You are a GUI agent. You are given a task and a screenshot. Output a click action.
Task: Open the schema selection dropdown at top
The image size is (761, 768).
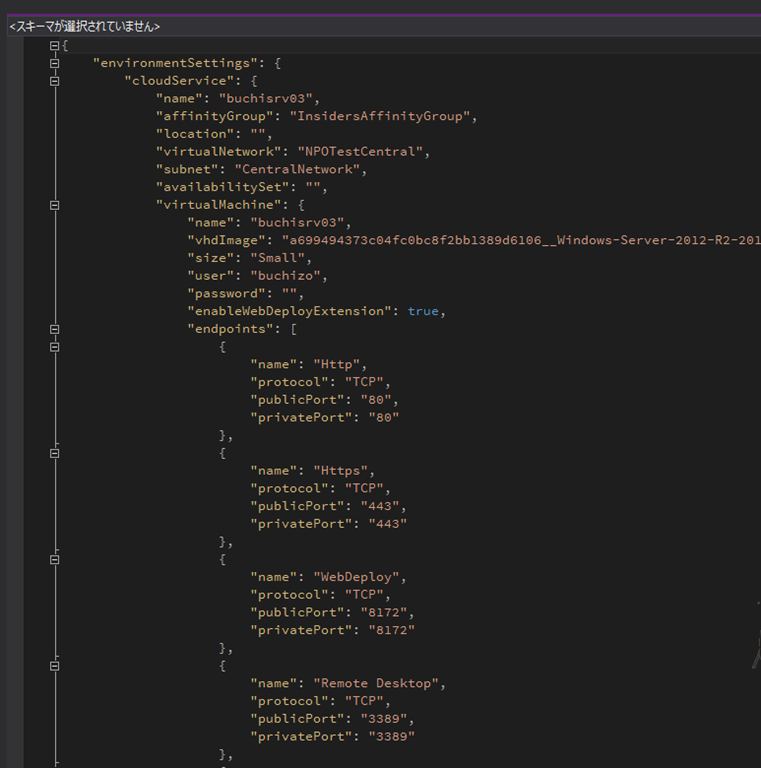click(x=85, y=27)
